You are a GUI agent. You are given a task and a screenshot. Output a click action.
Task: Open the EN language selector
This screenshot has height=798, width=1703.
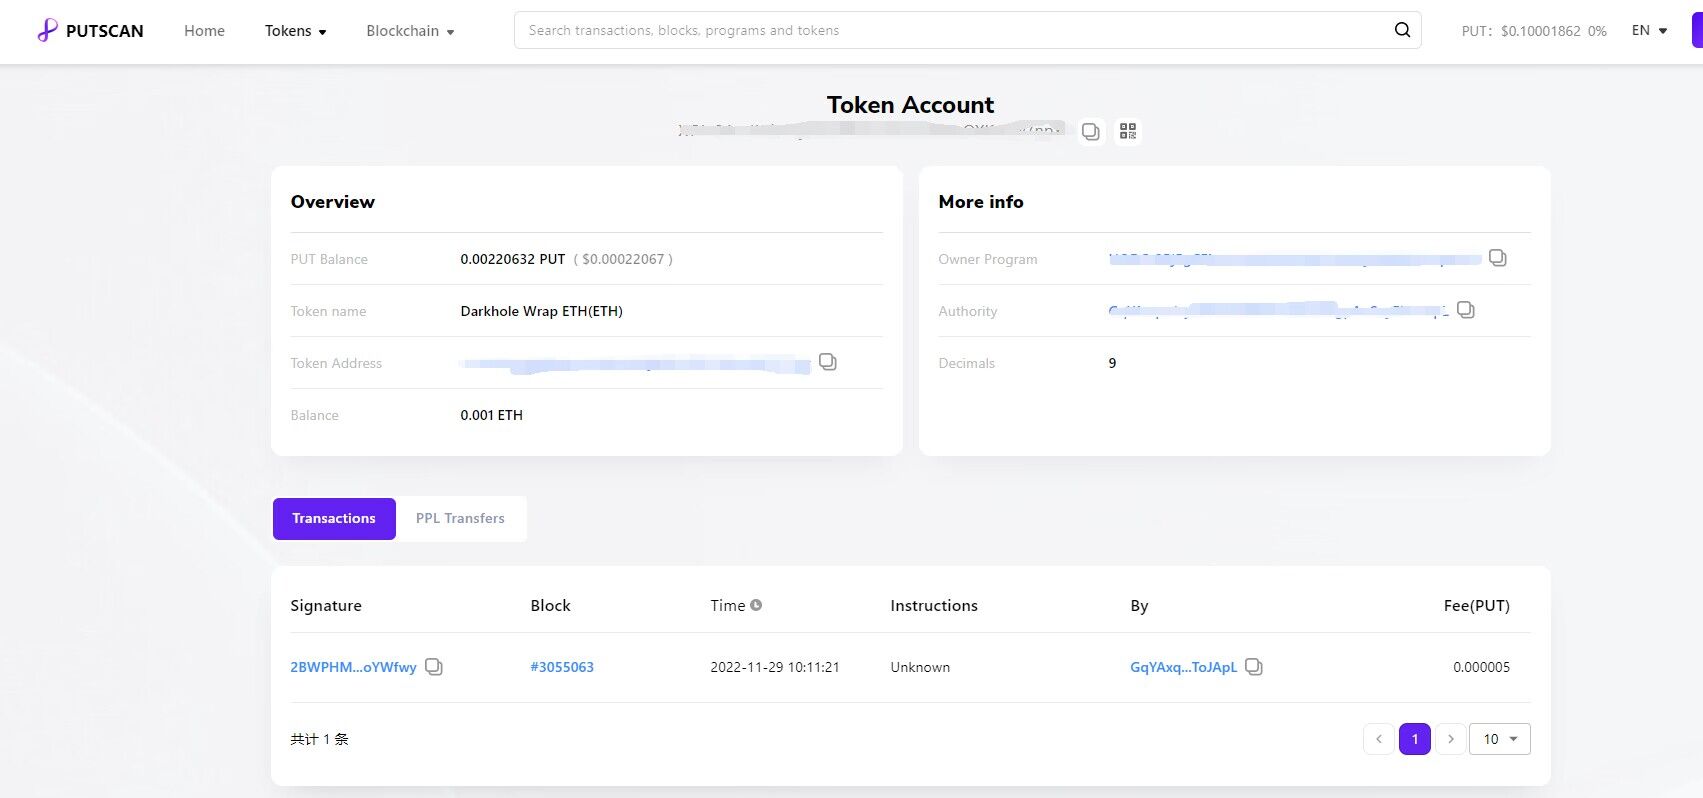(x=1649, y=31)
